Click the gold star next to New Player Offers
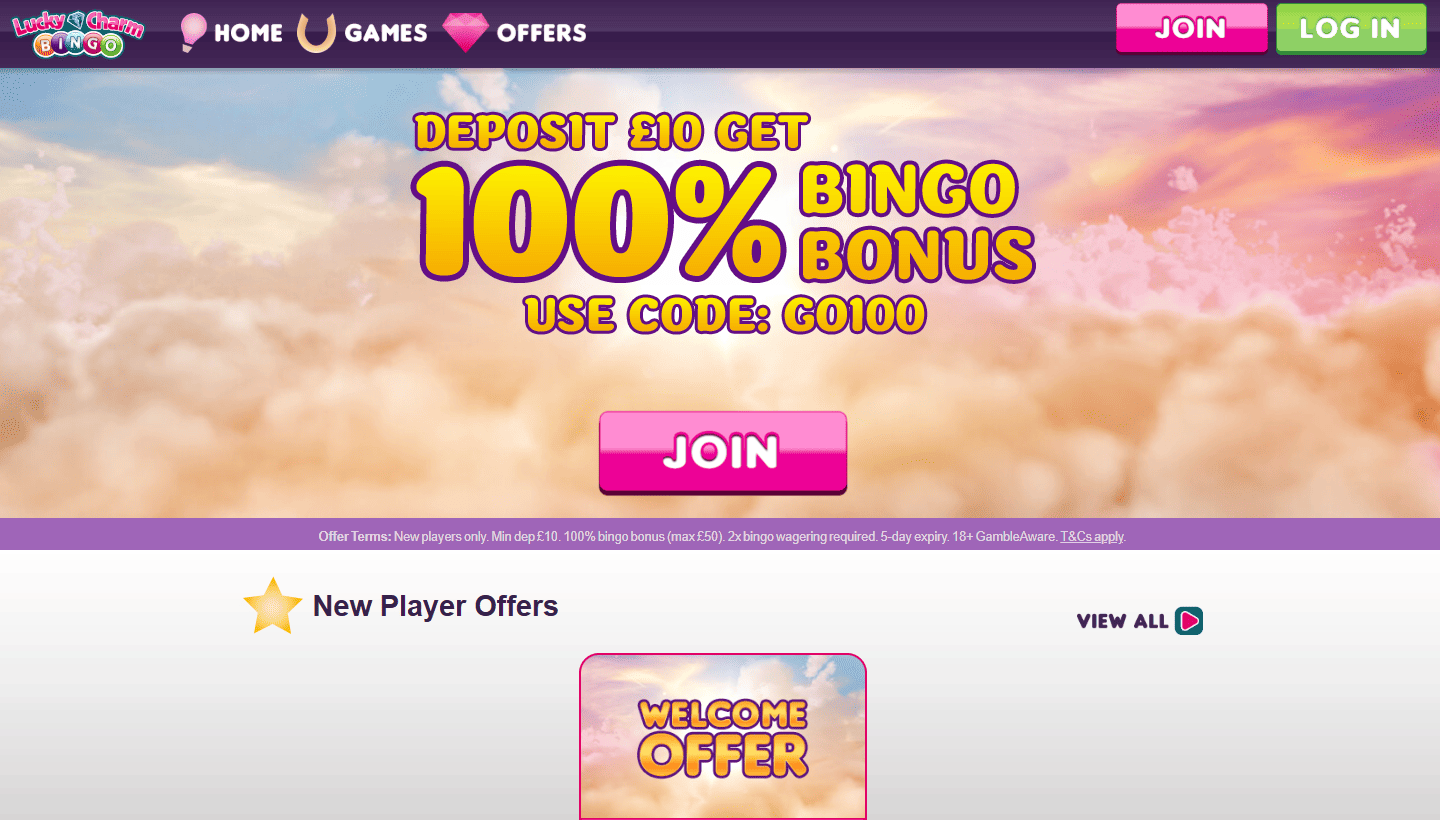 pos(273,606)
